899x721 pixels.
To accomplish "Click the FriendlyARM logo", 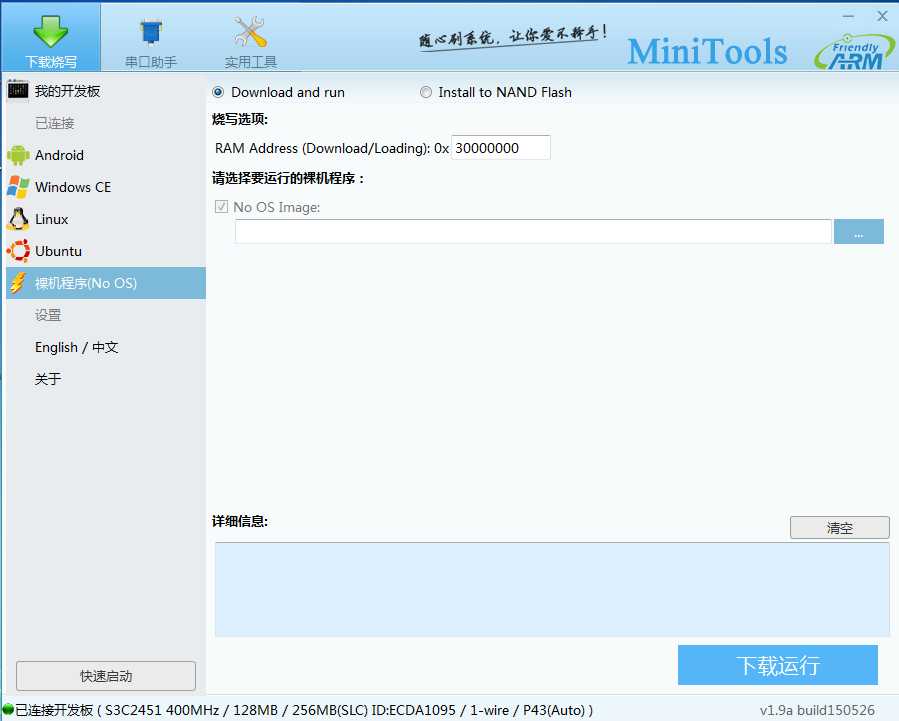I will coord(854,53).
